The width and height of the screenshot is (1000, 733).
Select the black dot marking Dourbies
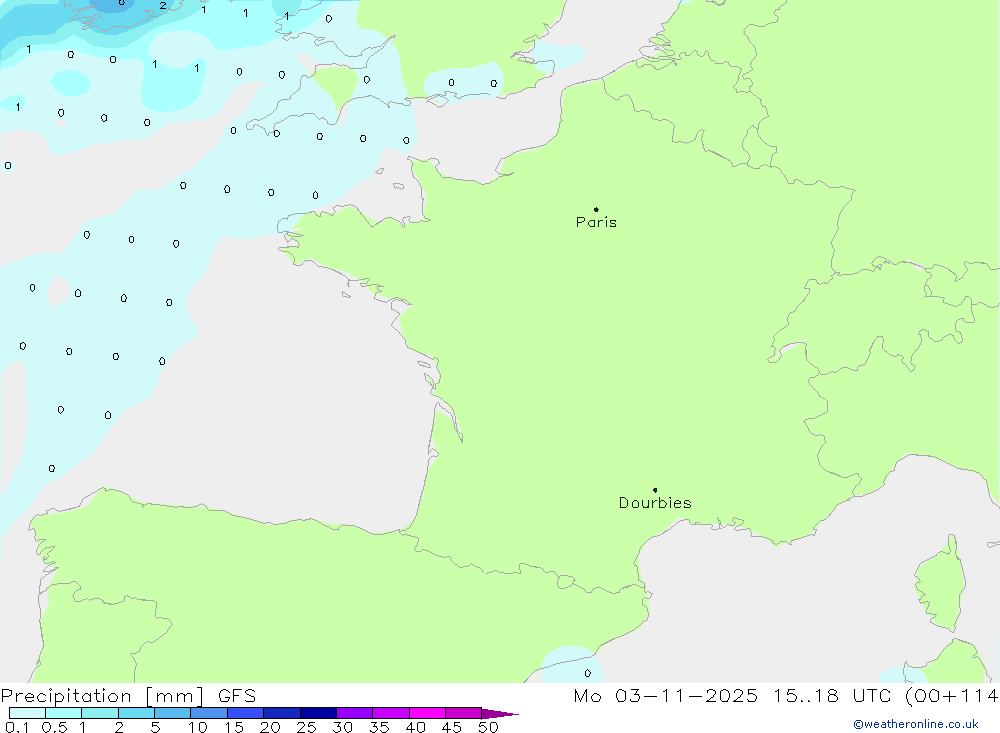655,490
